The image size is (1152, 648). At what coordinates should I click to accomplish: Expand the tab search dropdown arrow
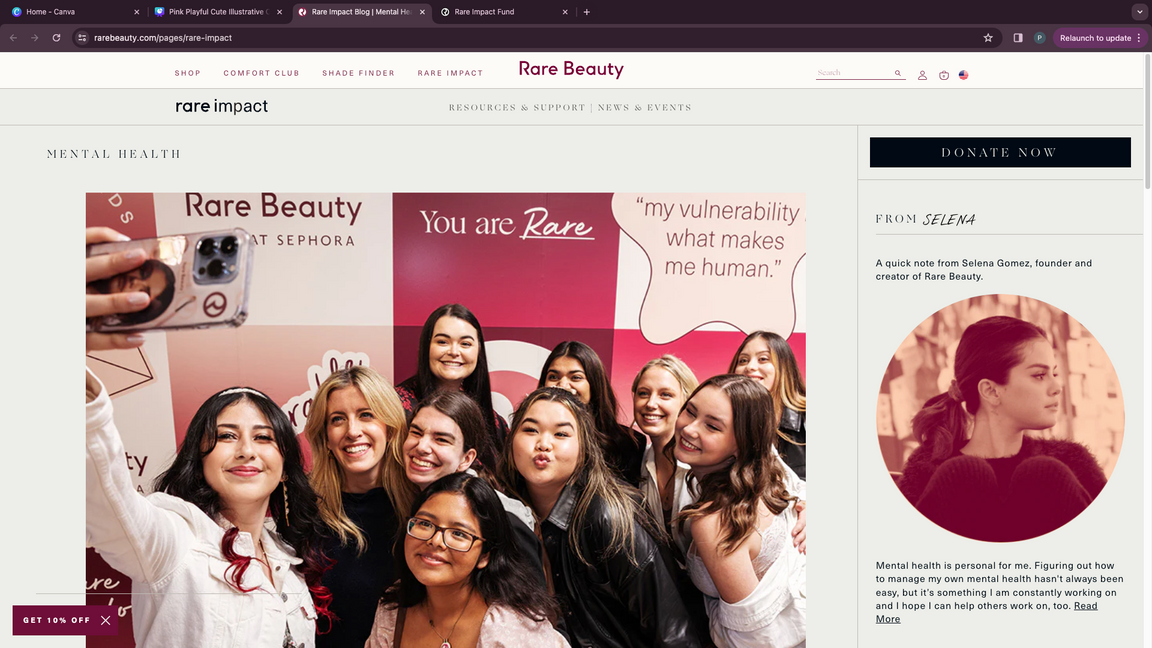(1139, 12)
